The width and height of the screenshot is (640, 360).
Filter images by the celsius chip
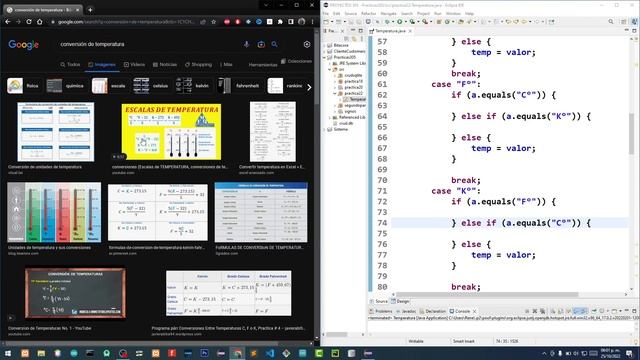tap(151, 86)
